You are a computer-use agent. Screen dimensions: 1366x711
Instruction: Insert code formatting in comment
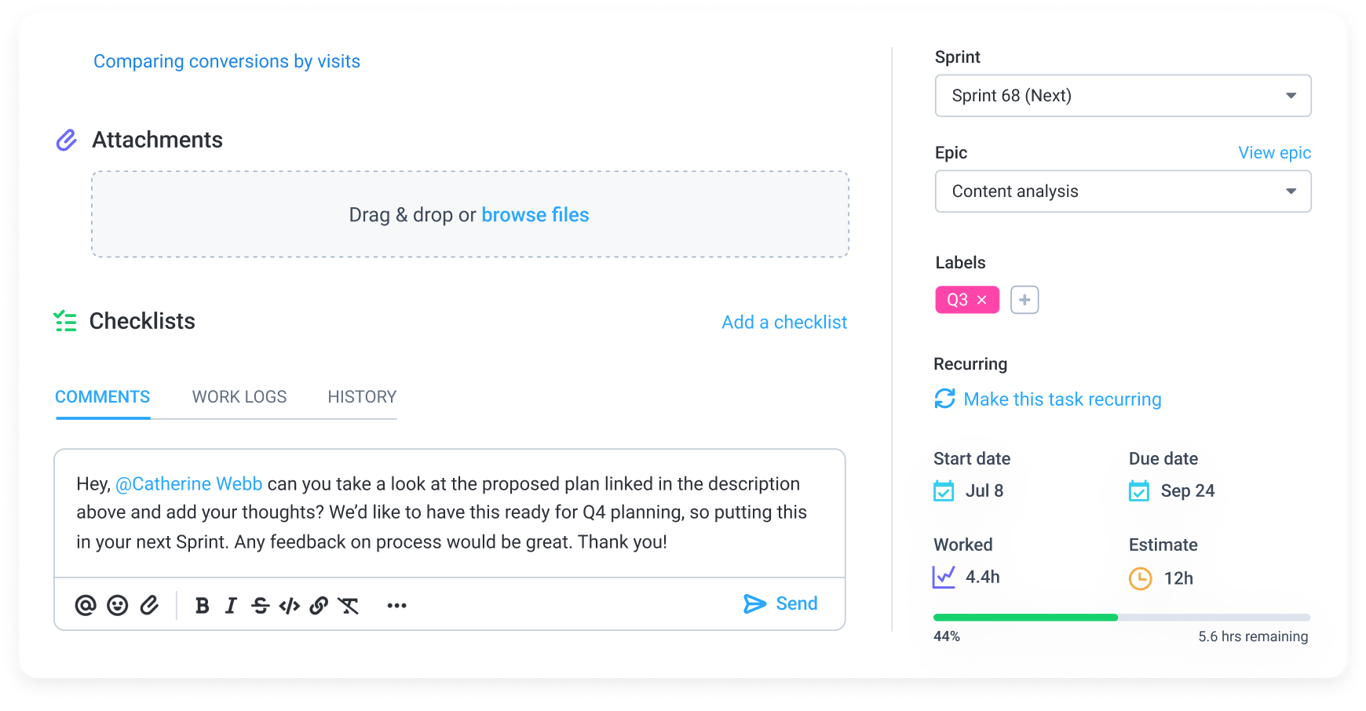(x=289, y=605)
